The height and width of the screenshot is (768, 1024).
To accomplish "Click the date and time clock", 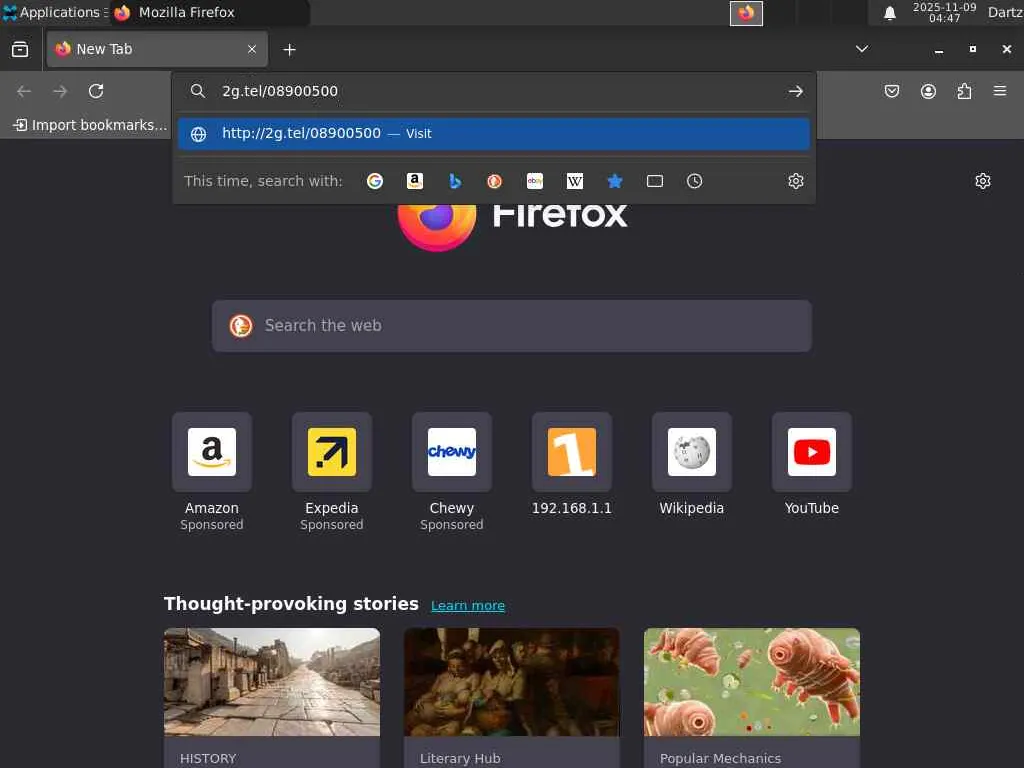I will click(944, 12).
